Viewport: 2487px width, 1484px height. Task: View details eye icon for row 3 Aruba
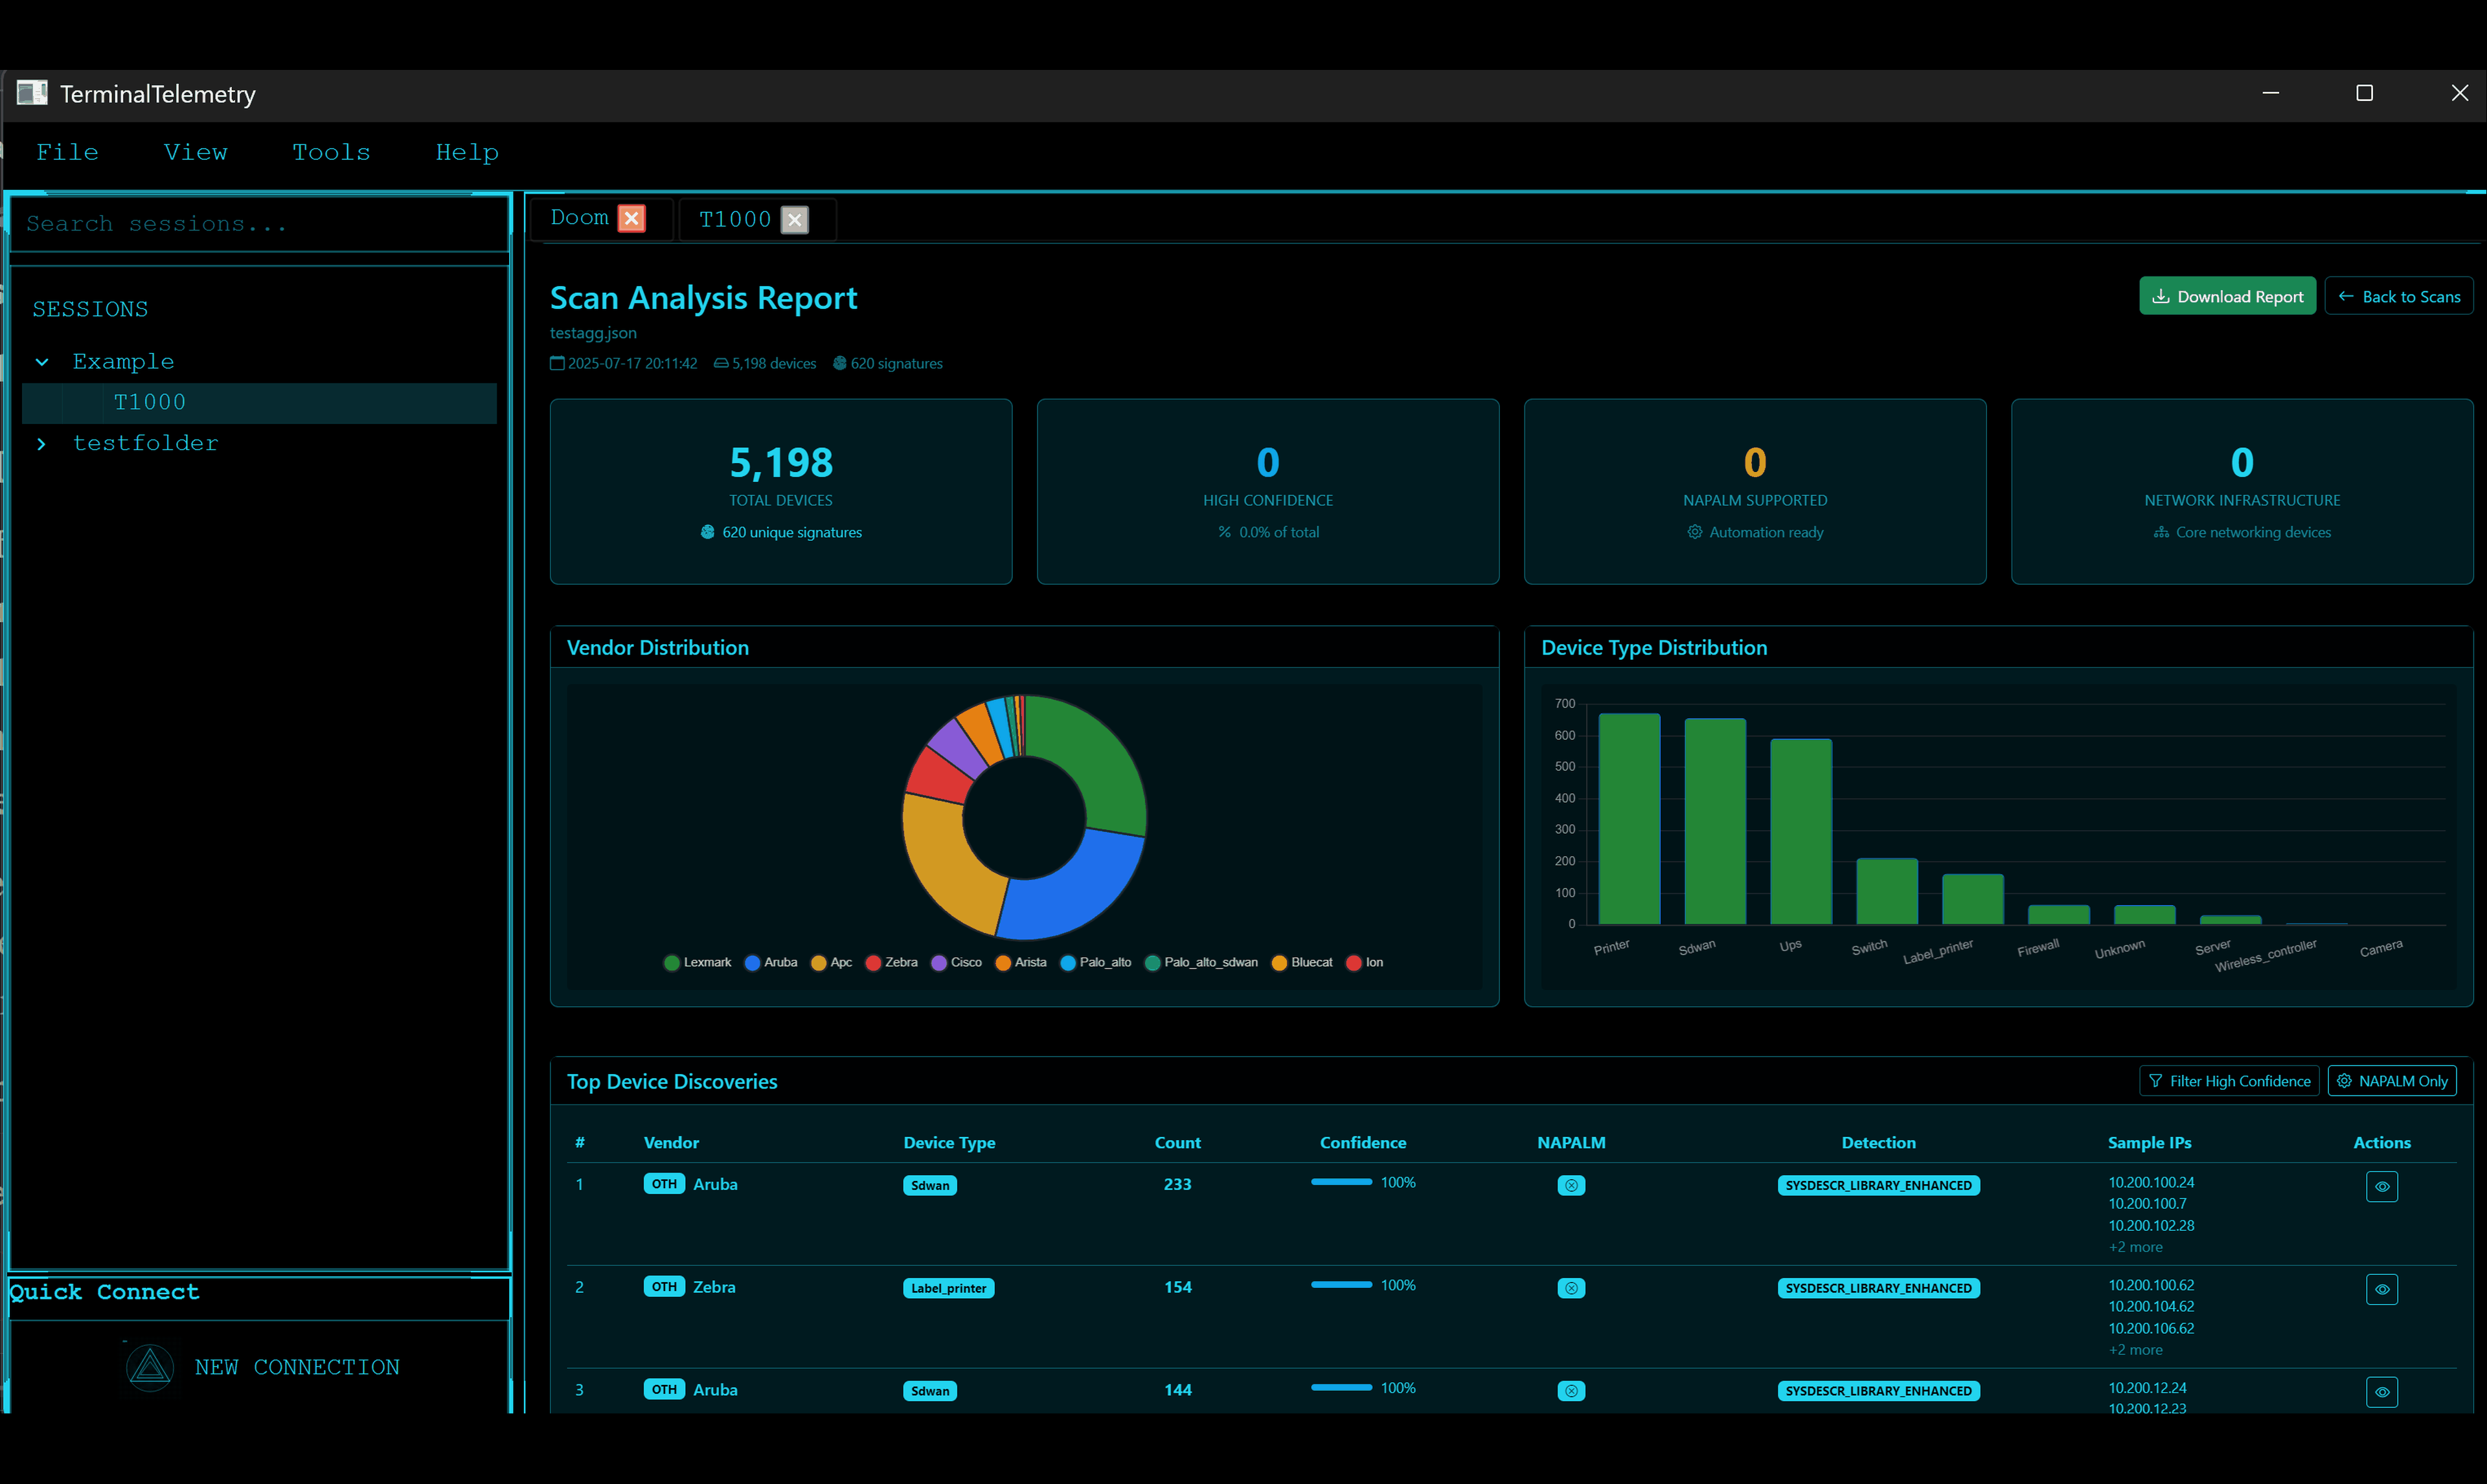(x=2382, y=1392)
